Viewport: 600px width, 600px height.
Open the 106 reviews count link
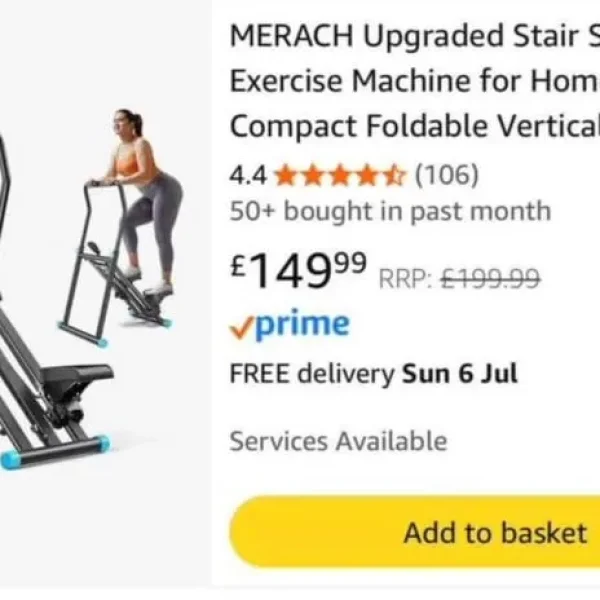coord(447,175)
